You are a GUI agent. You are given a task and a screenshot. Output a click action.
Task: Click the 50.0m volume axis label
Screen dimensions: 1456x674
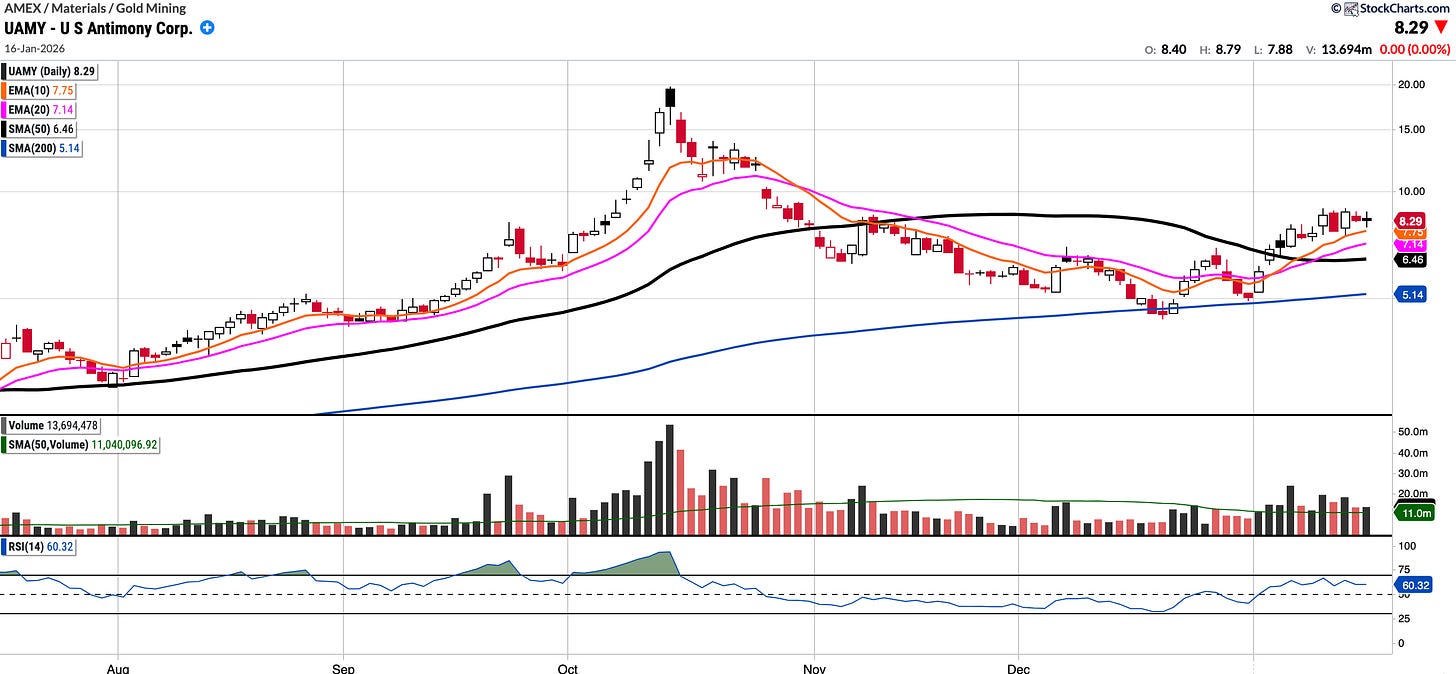(1414, 432)
